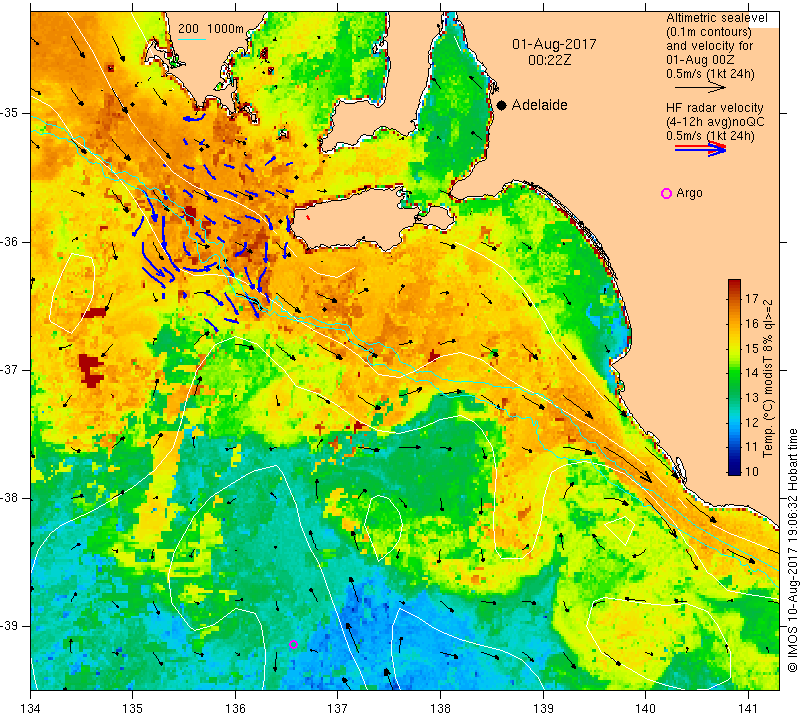This screenshot has height=720, width=800.
Task: Click 'HF radar velocity' legend heading
Action: [715, 108]
